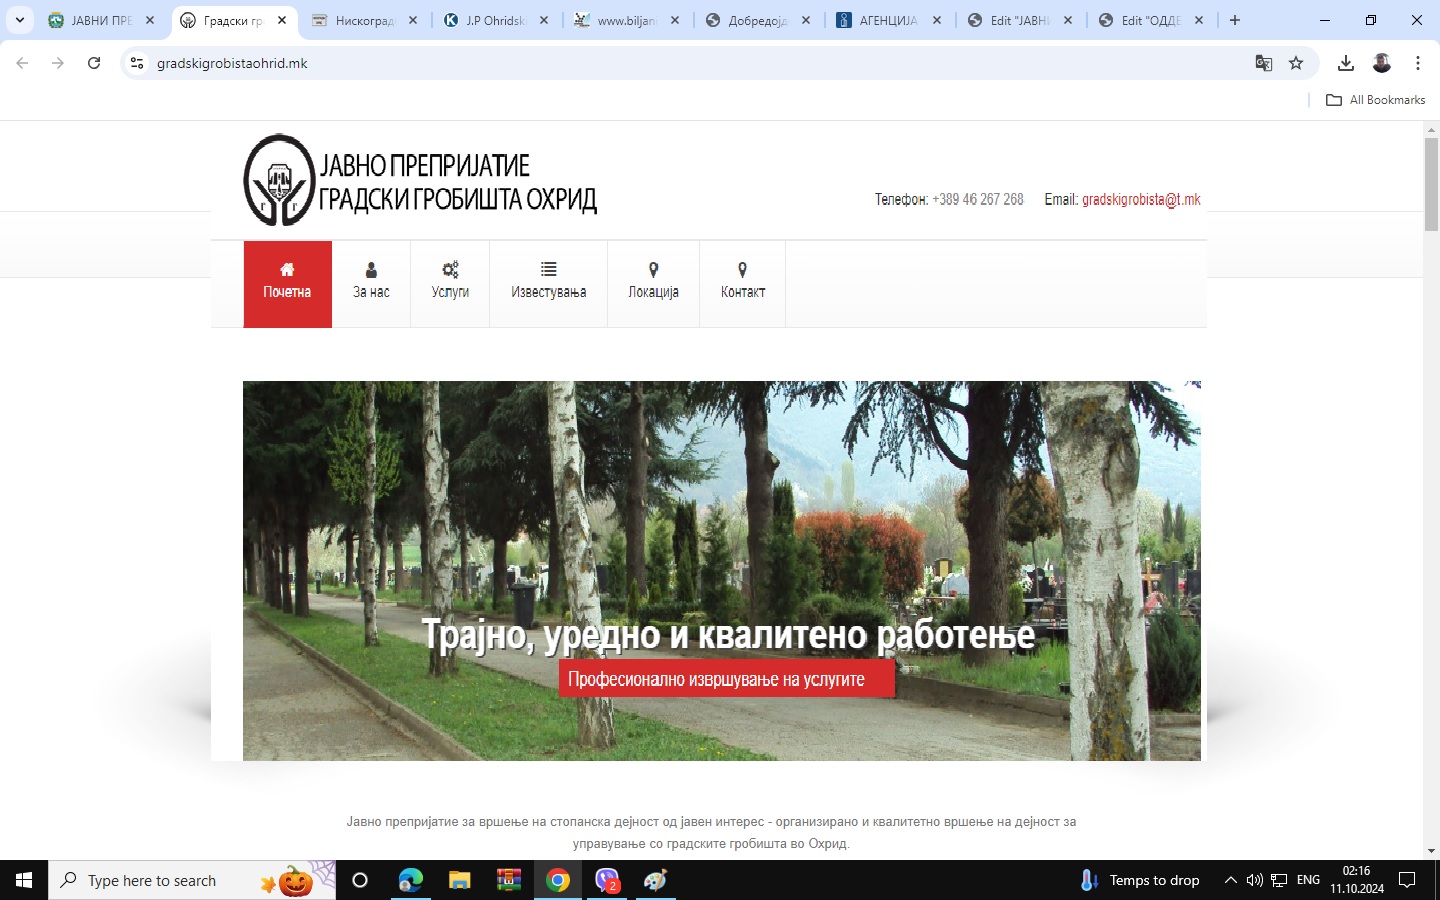Show hidden system tray icons
Screen dimensions: 1440x900
1230,880
